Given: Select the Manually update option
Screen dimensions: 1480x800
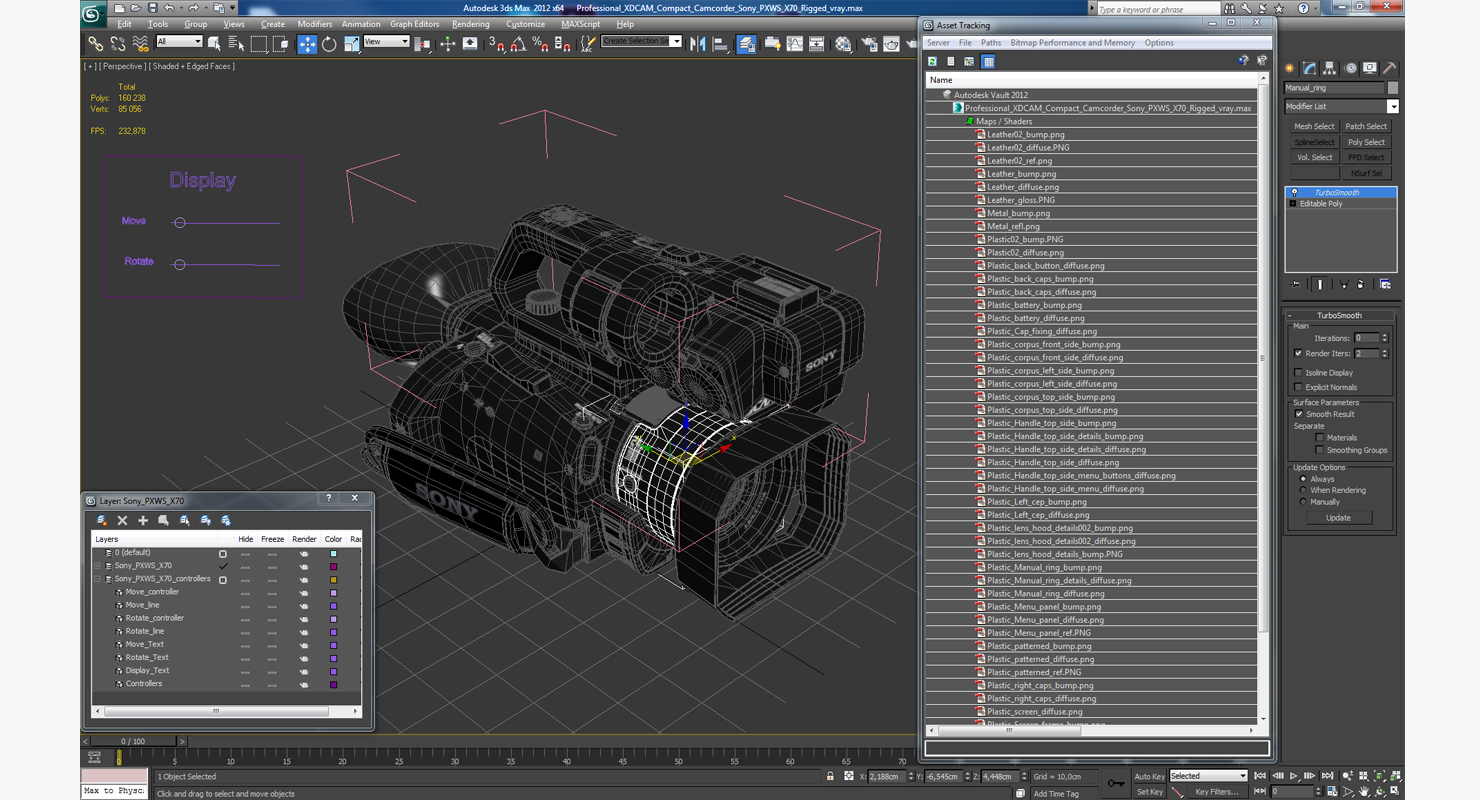Looking at the screenshot, I should coord(1303,502).
